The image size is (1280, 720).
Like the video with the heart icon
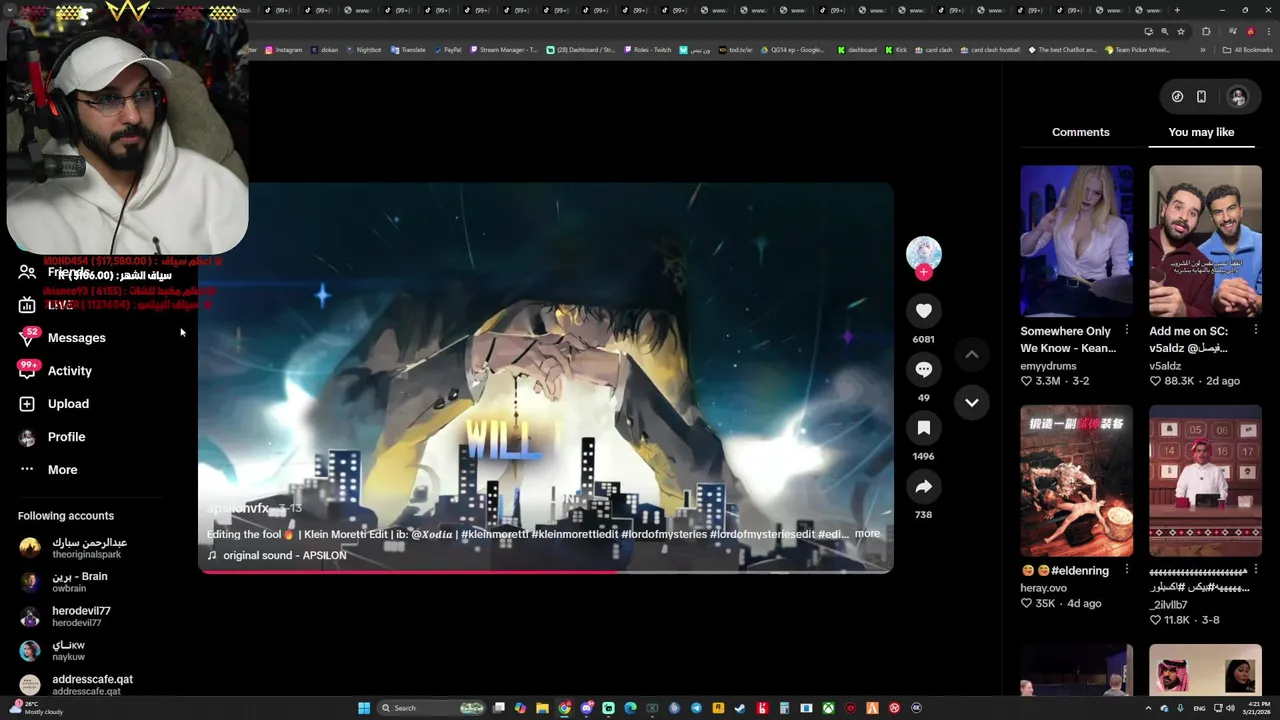coord(923,311)
